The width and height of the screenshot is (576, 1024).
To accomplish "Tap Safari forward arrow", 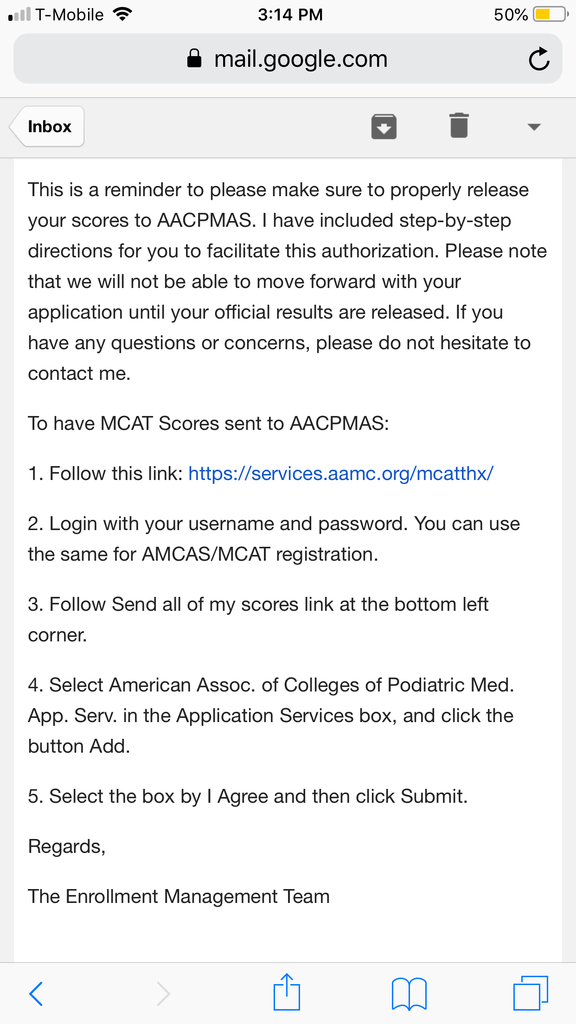I will click(163, 994).
